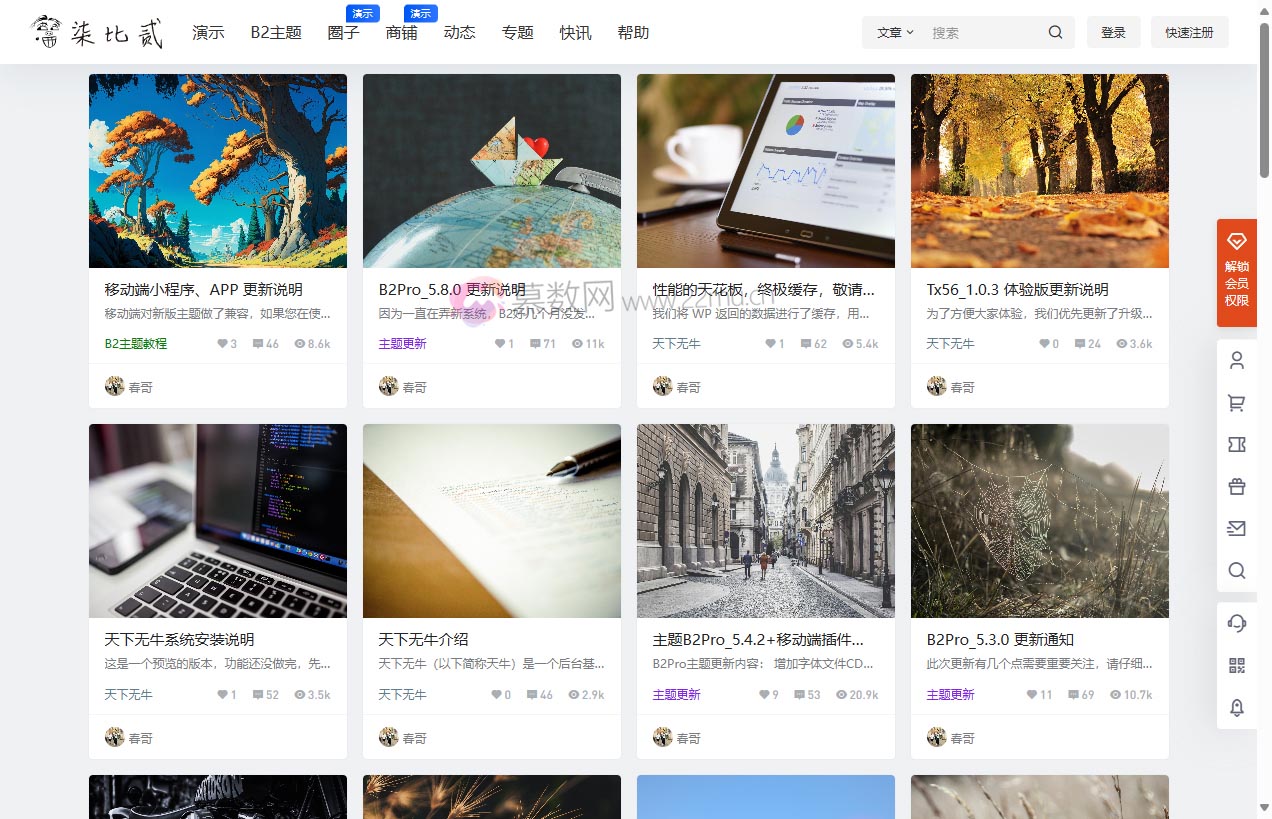Open the notification bell sidebar icon
The image size is (1272, 819).
[1237, 708]
